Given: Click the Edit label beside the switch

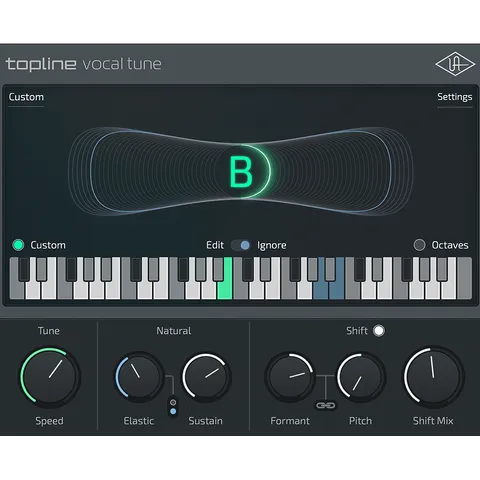Looking at the screenshot, I should point(215,245).
